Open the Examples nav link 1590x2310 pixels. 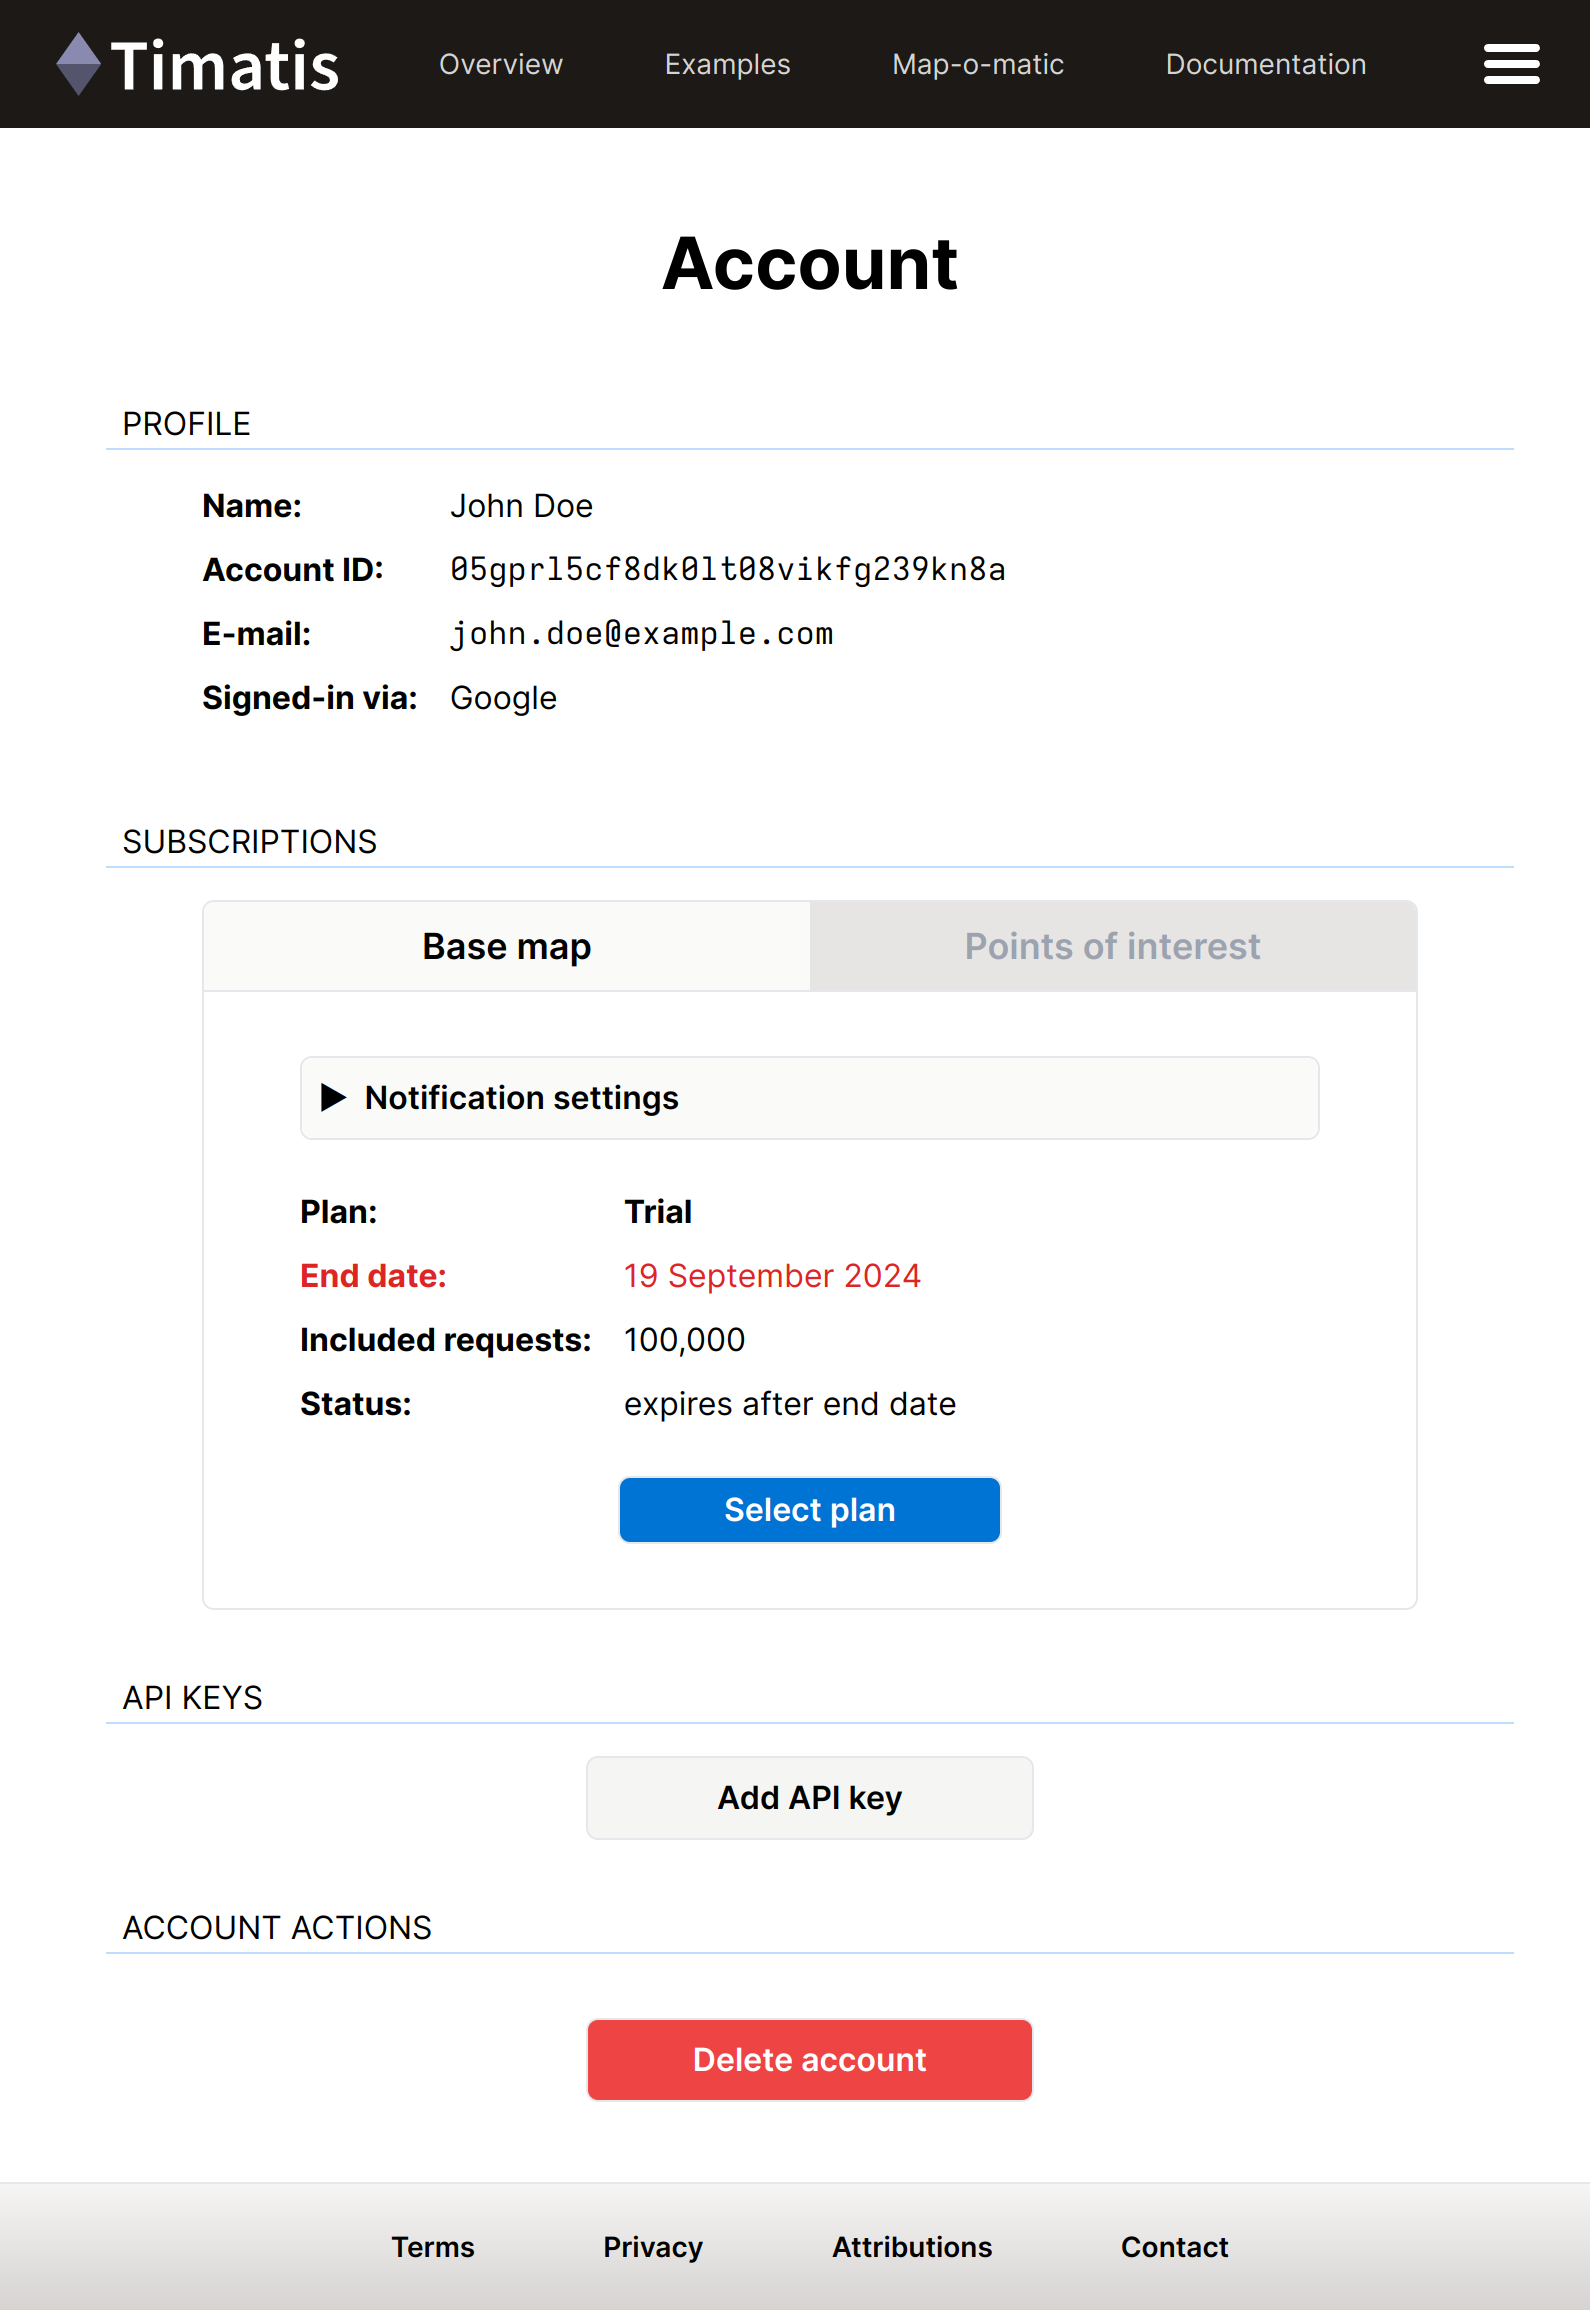point(727,64)
